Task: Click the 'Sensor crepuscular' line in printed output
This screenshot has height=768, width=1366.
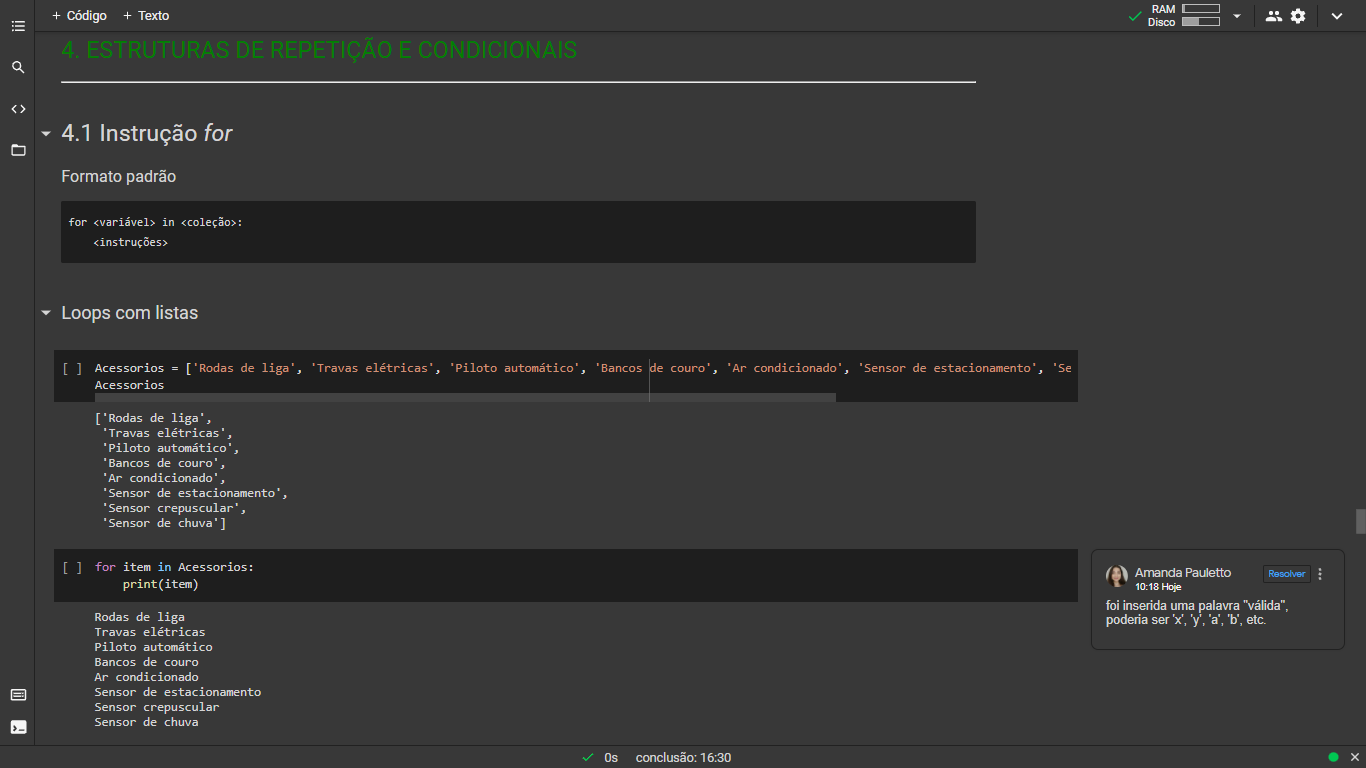Action: [157, 707]
